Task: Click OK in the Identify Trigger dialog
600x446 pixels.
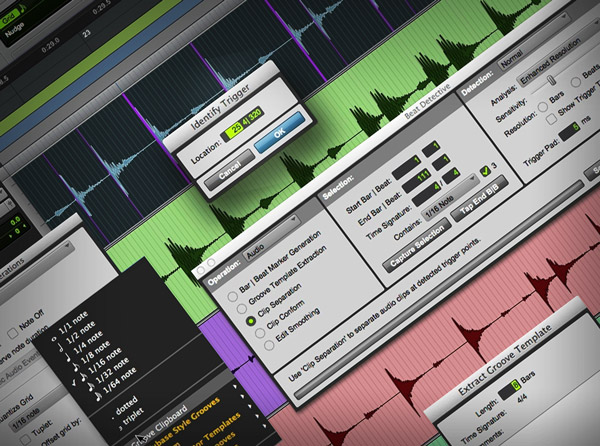Action: coord(280,132)
